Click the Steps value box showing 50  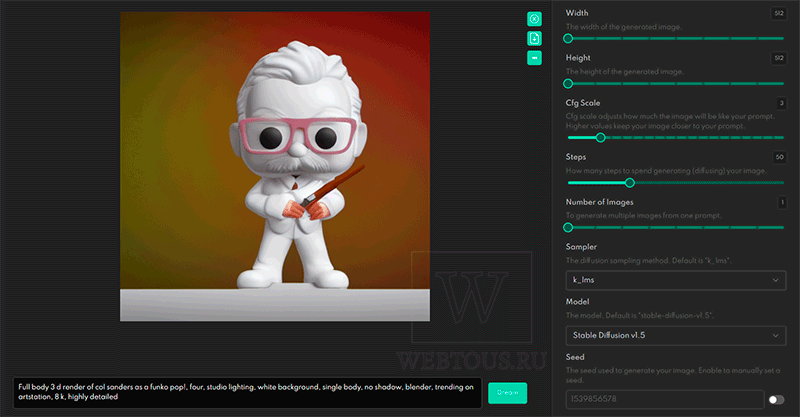point(779,157)
